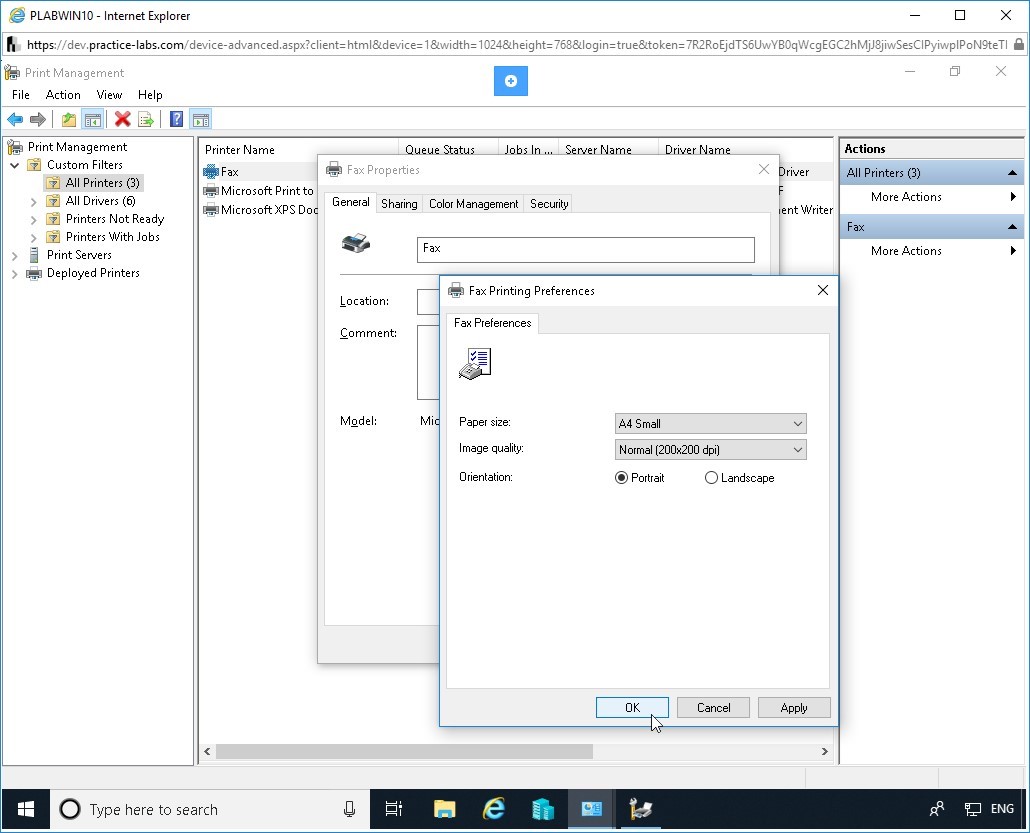Collapse the Custom Filters tree node
This screenshot has width=1030, height=833.
14,165
